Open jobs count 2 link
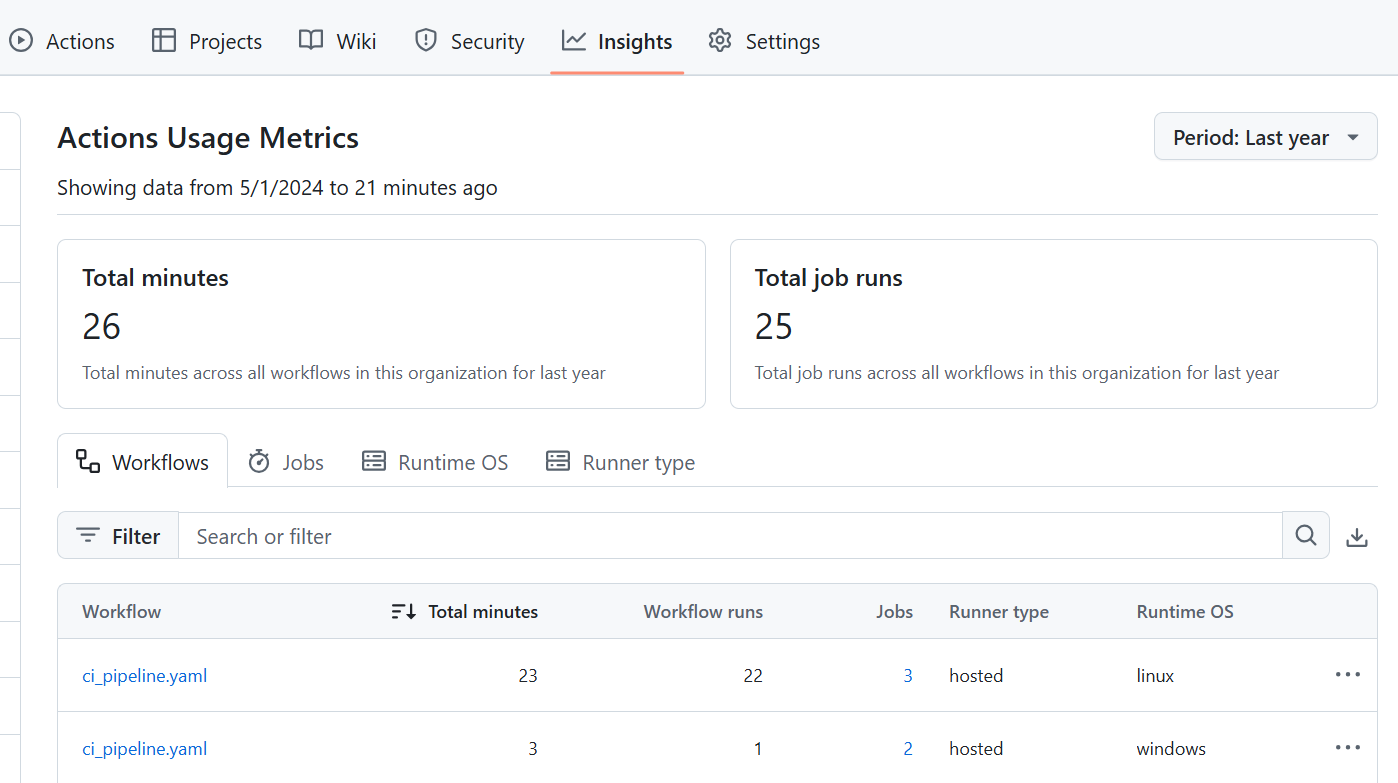1398x783 pixels. click(908, 748)
